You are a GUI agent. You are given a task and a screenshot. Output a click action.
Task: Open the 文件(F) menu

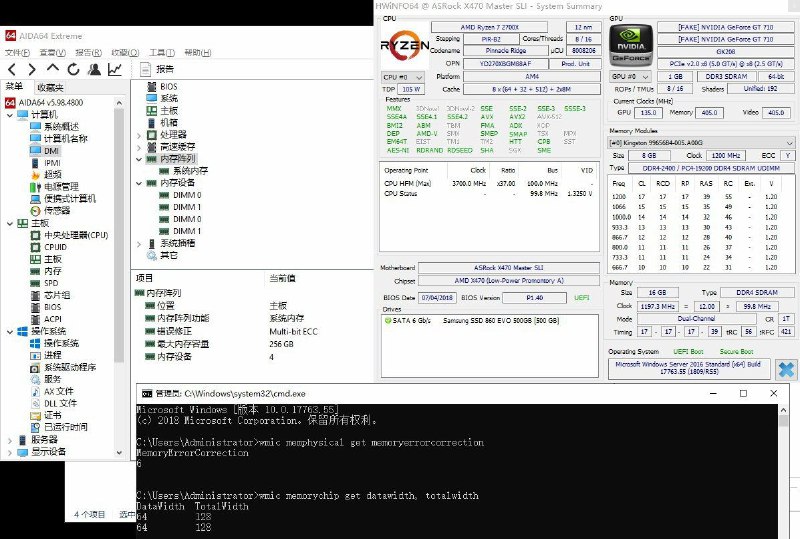point(17,53)
